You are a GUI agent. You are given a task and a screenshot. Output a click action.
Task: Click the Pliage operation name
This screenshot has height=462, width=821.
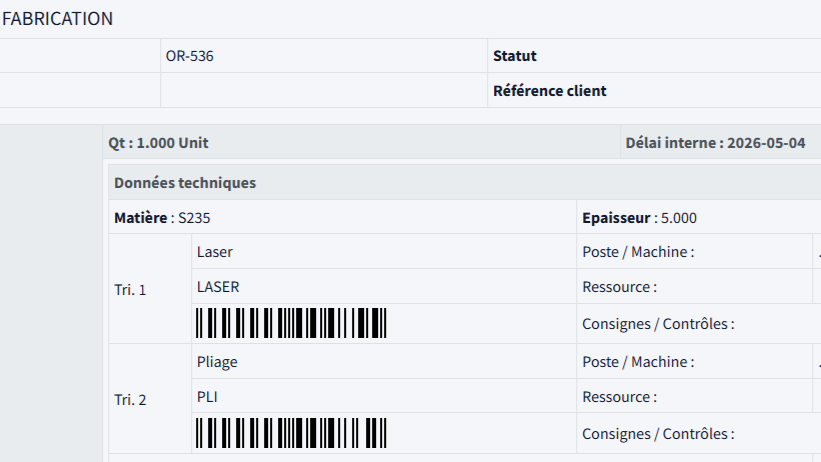[x=217, y=362]
